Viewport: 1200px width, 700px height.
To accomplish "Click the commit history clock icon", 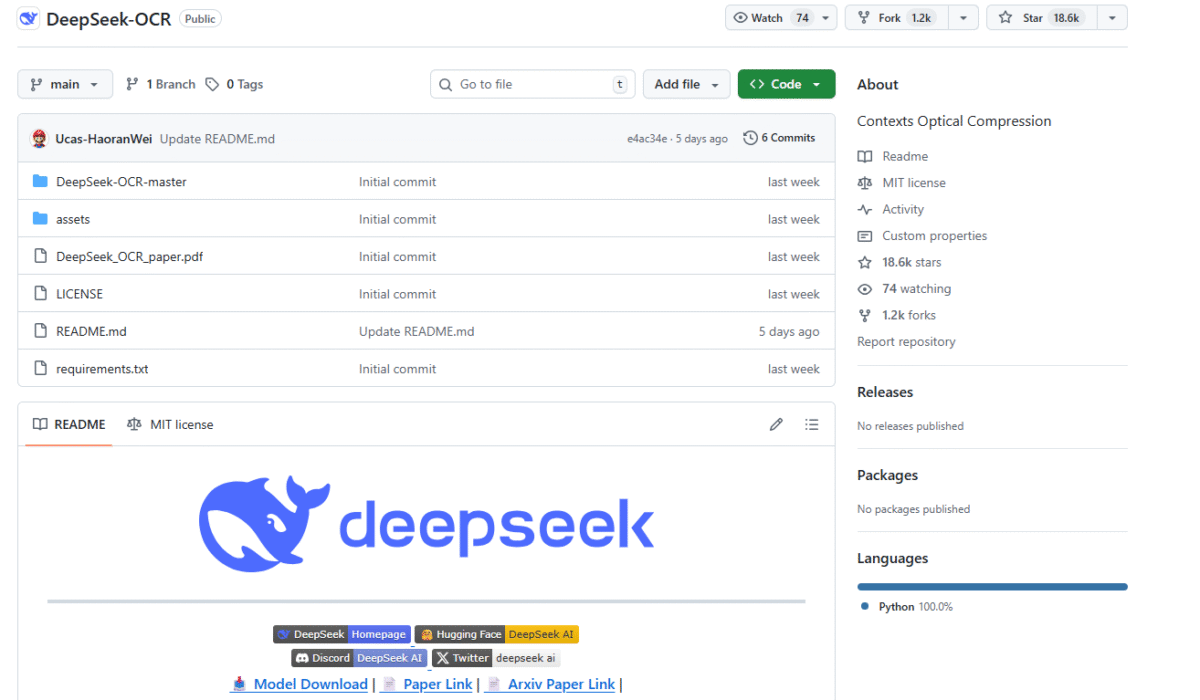I will click(x=750, y=138).
